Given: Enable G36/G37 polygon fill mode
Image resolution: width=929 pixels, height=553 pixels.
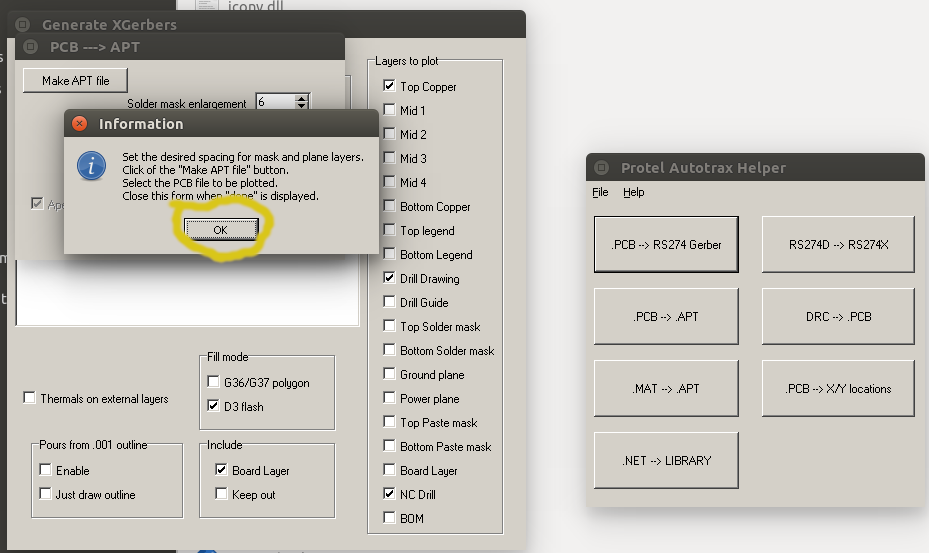Looking at the screenshot, I should click(213, 382).
